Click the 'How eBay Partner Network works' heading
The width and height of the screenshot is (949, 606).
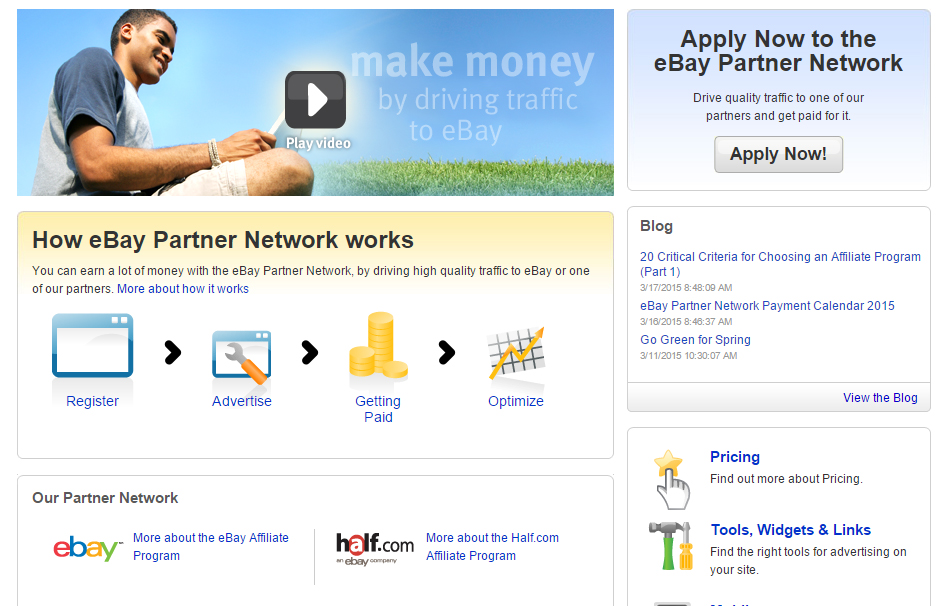pyautogui.click(x=223, y=240)
